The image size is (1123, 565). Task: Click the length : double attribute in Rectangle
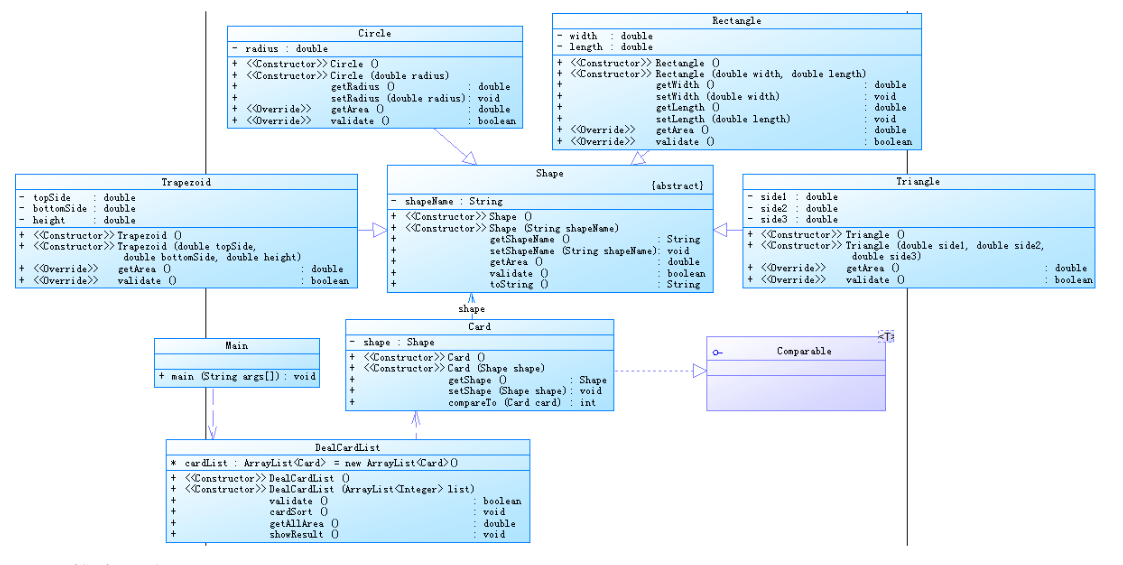610,47
